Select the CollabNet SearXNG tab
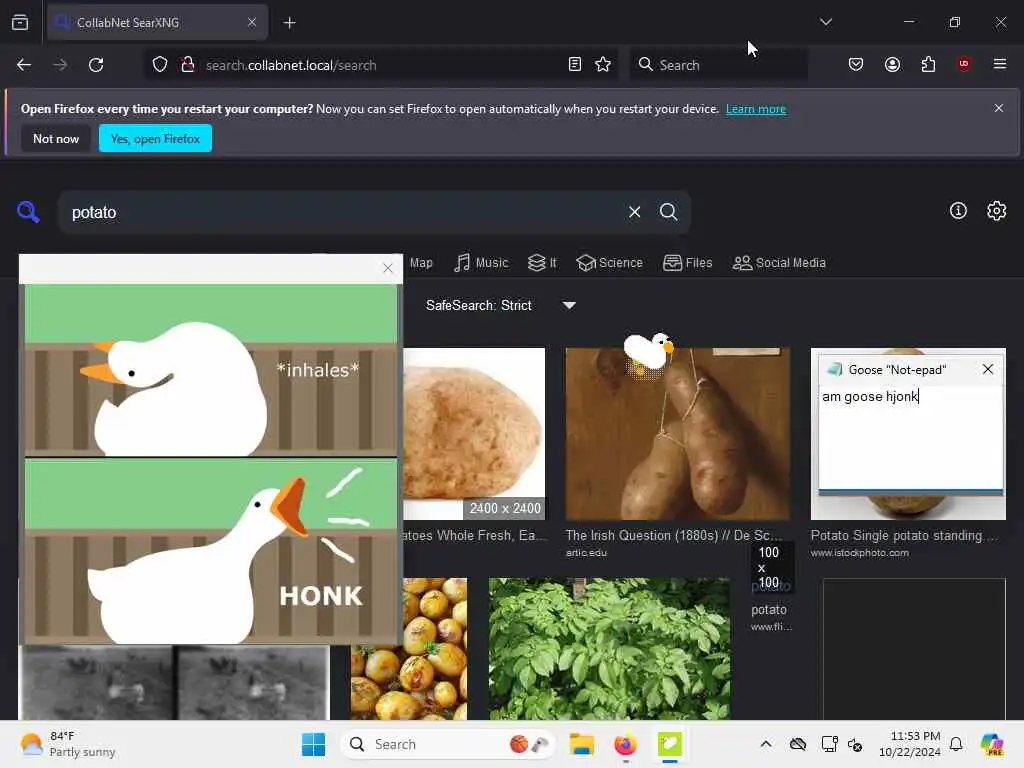Image resolution: width=1024 pixels, height=768 pixels. tap(157, 23)
